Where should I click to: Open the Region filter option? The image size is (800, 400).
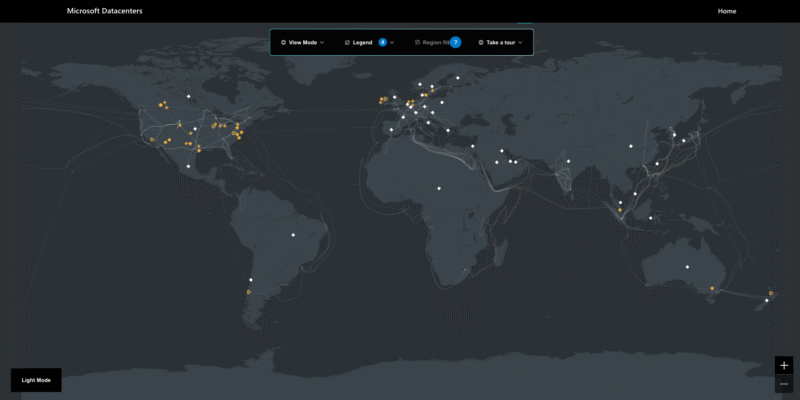[x=432, y=42]
